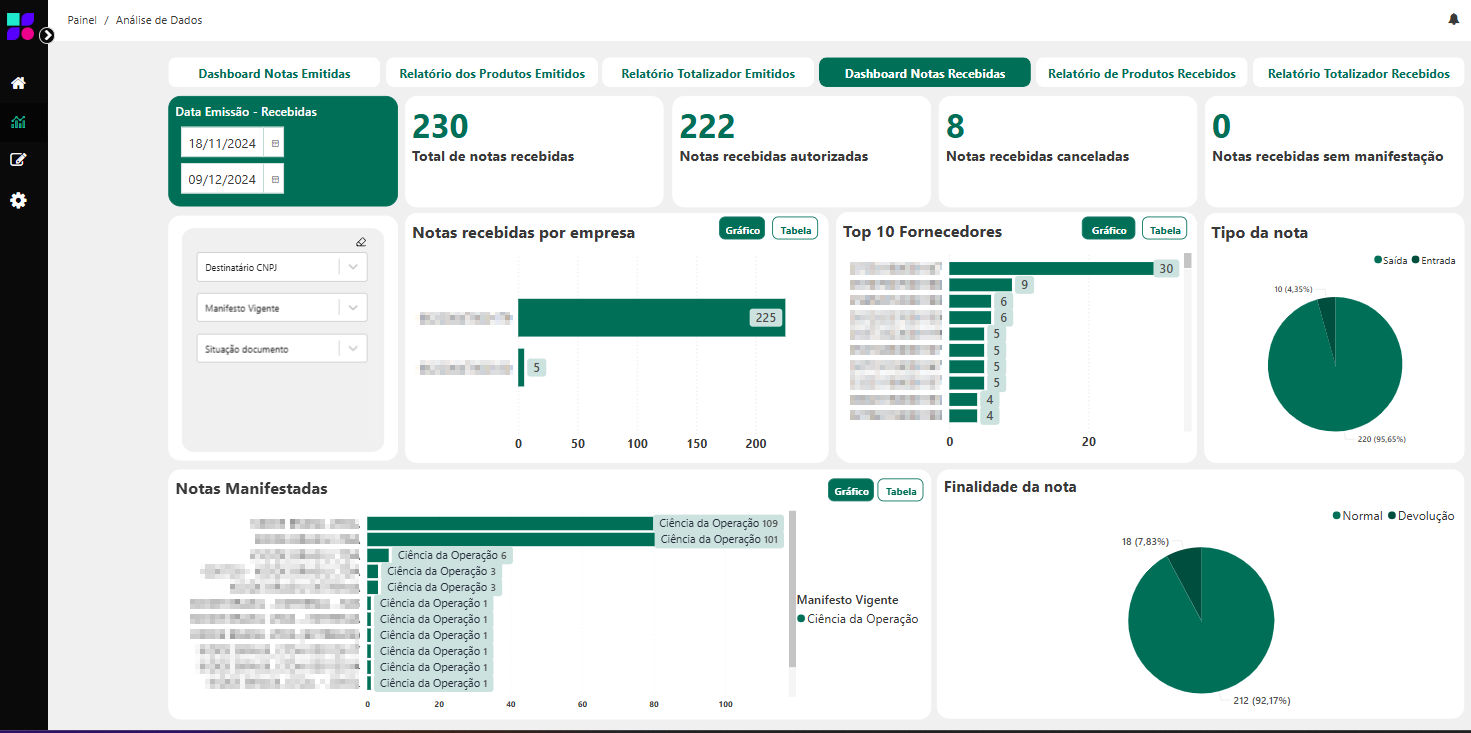Open the settings gear in the sidebar
Screen dimensions: 1471x733
click(18, 200)
